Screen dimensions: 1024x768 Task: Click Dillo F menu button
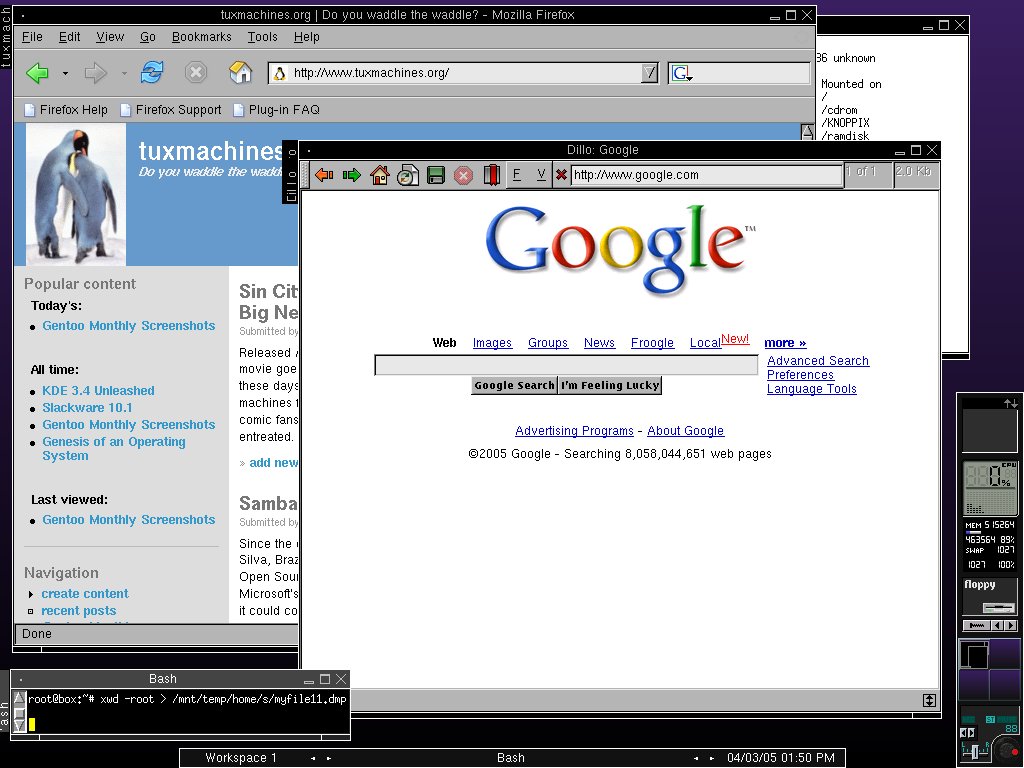point(517,175)
